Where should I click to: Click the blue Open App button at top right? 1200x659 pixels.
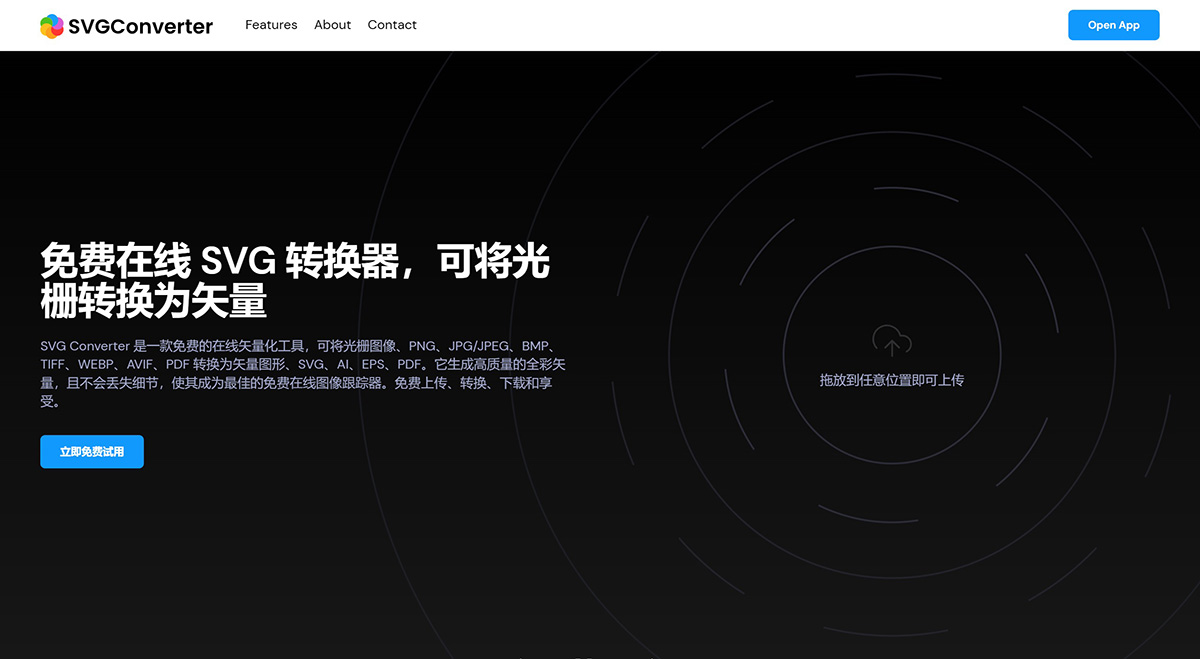(x=1113, y=25)
